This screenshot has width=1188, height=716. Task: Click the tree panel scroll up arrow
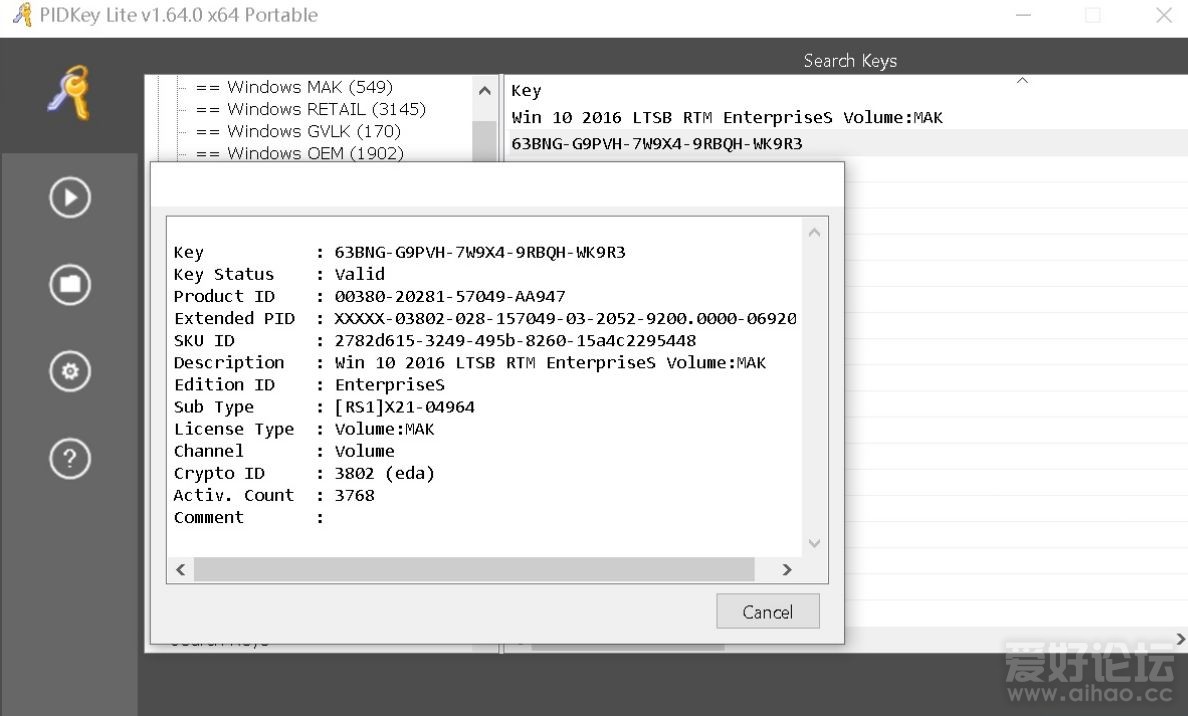click(x=485, y=91)
